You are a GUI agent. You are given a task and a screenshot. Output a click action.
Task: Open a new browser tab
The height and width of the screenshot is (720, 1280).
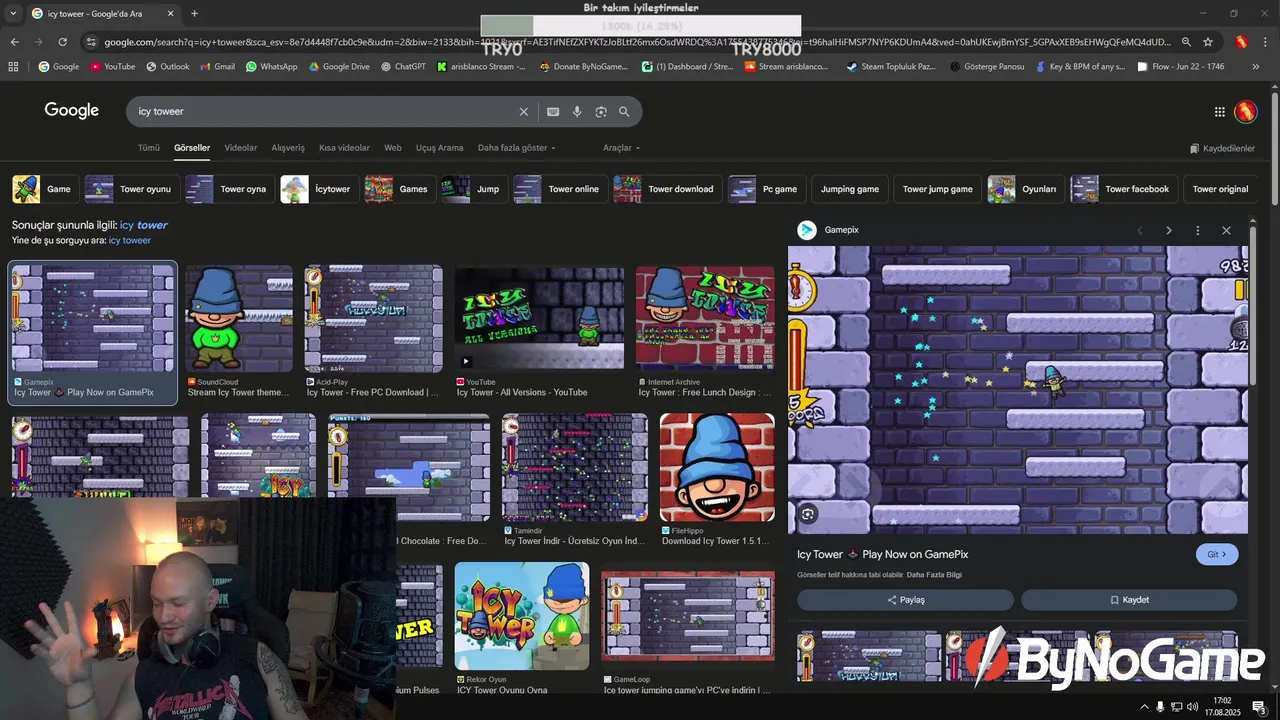194,14
